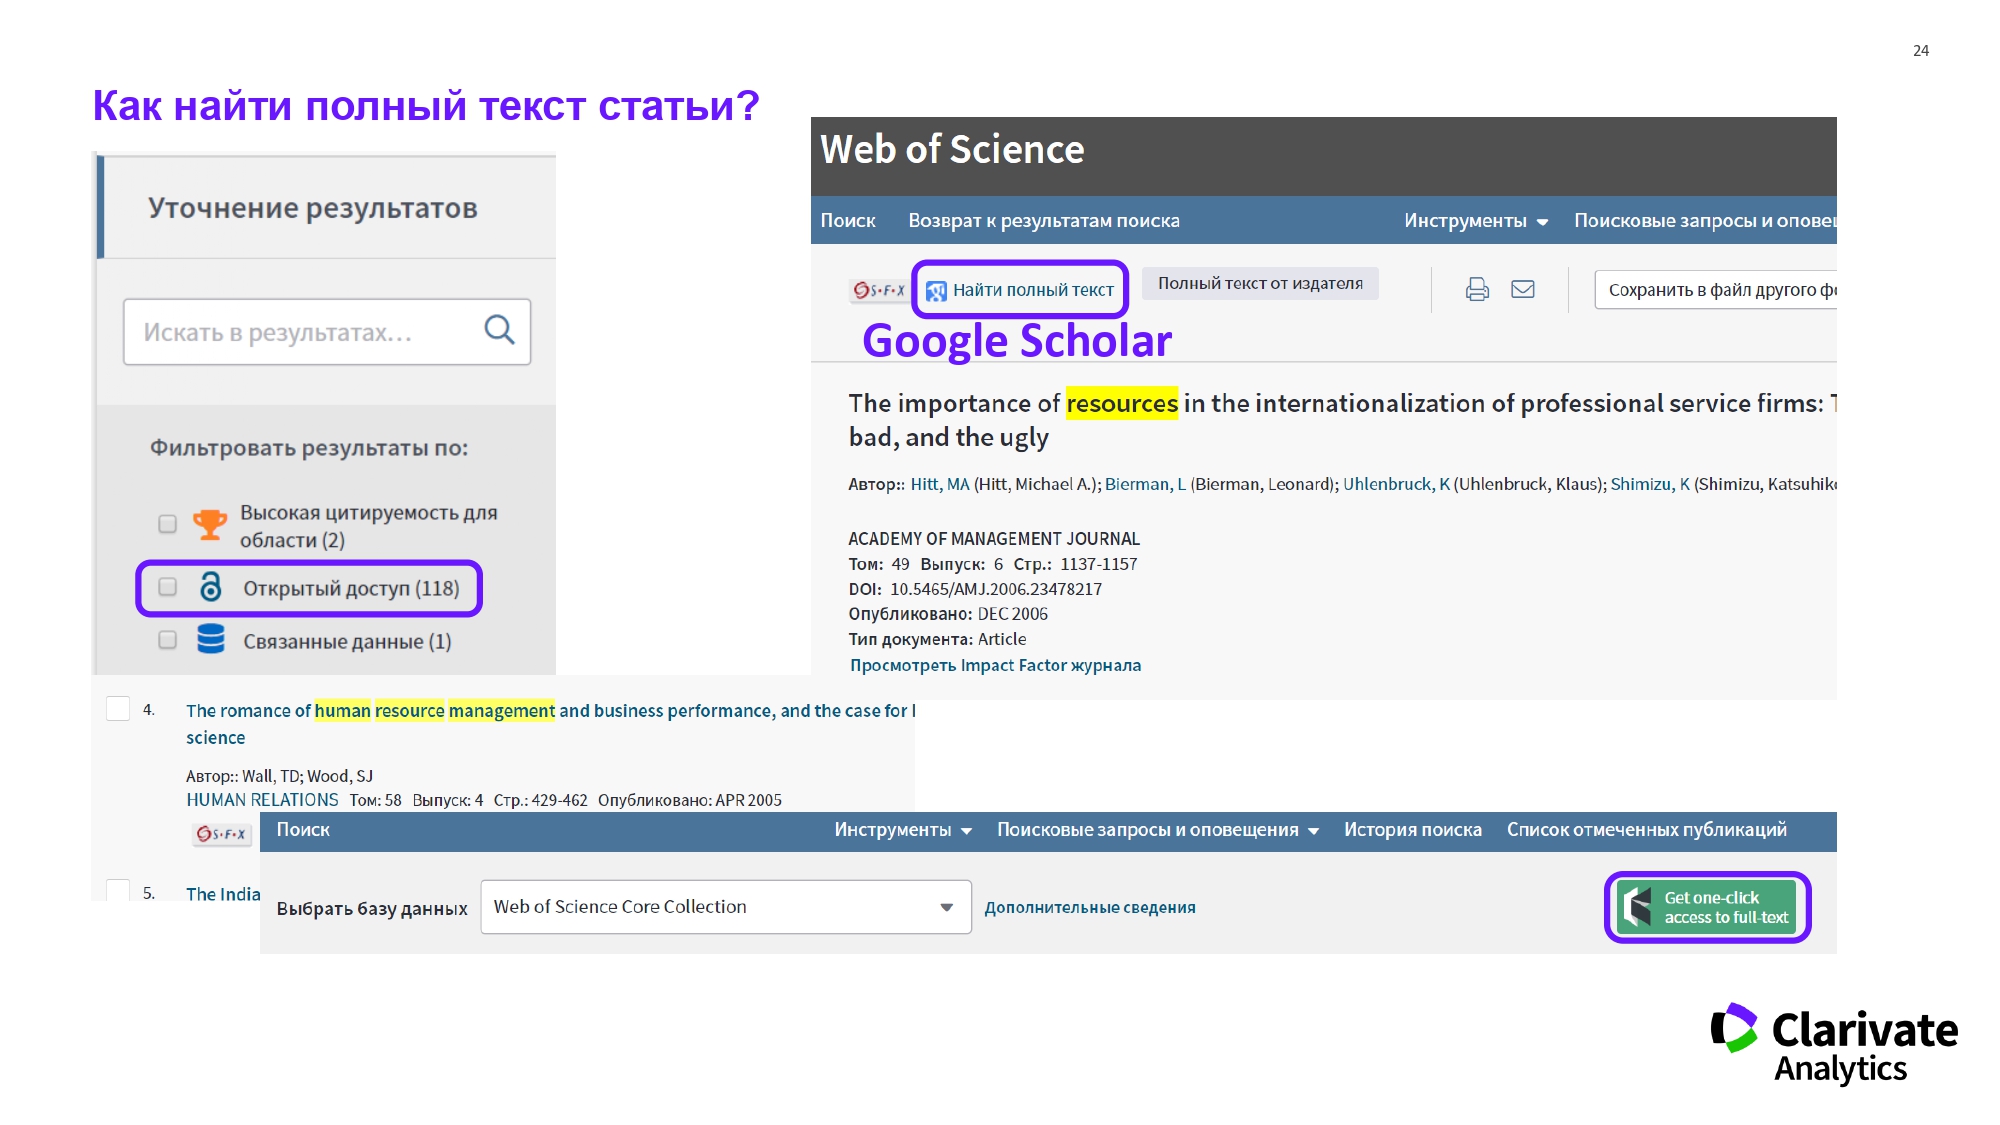Expand the Инструменты menu in the top bar
The image size is (2000, 1125).
(1476, 221)
